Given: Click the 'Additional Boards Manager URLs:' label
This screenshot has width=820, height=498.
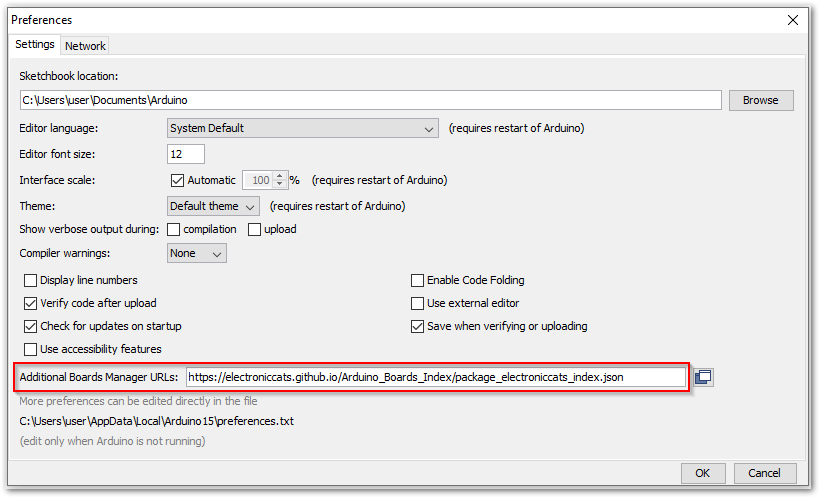Looking at the screenshot, I should [x=99, y=377].
